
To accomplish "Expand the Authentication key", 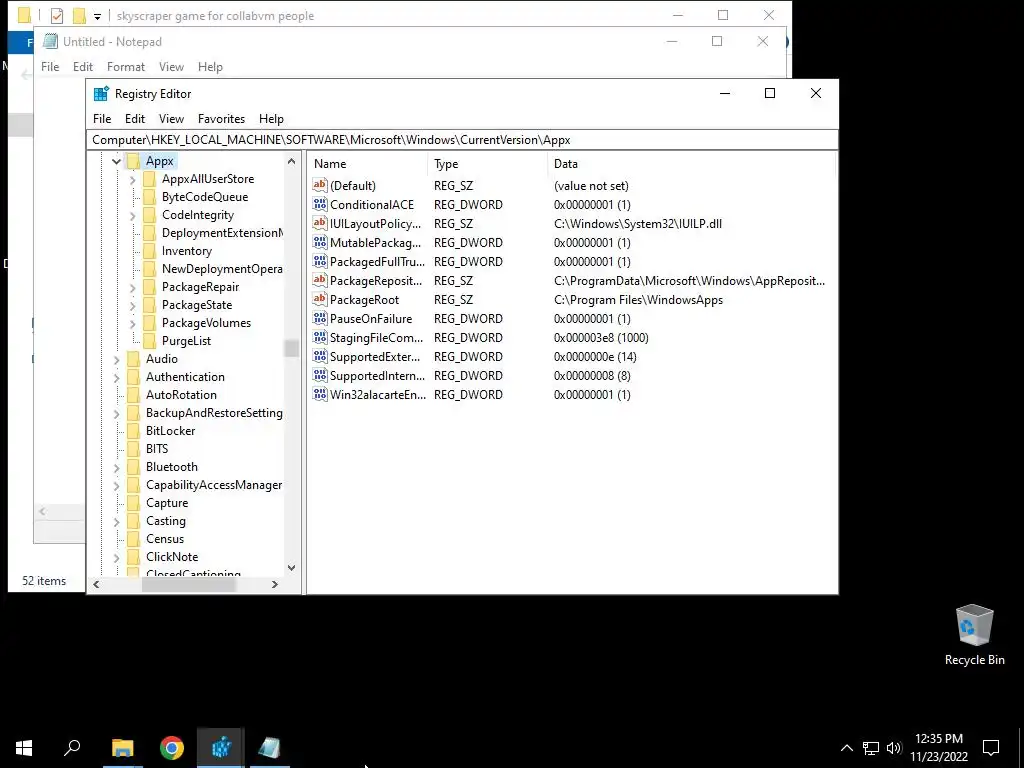I will (116, 377).
